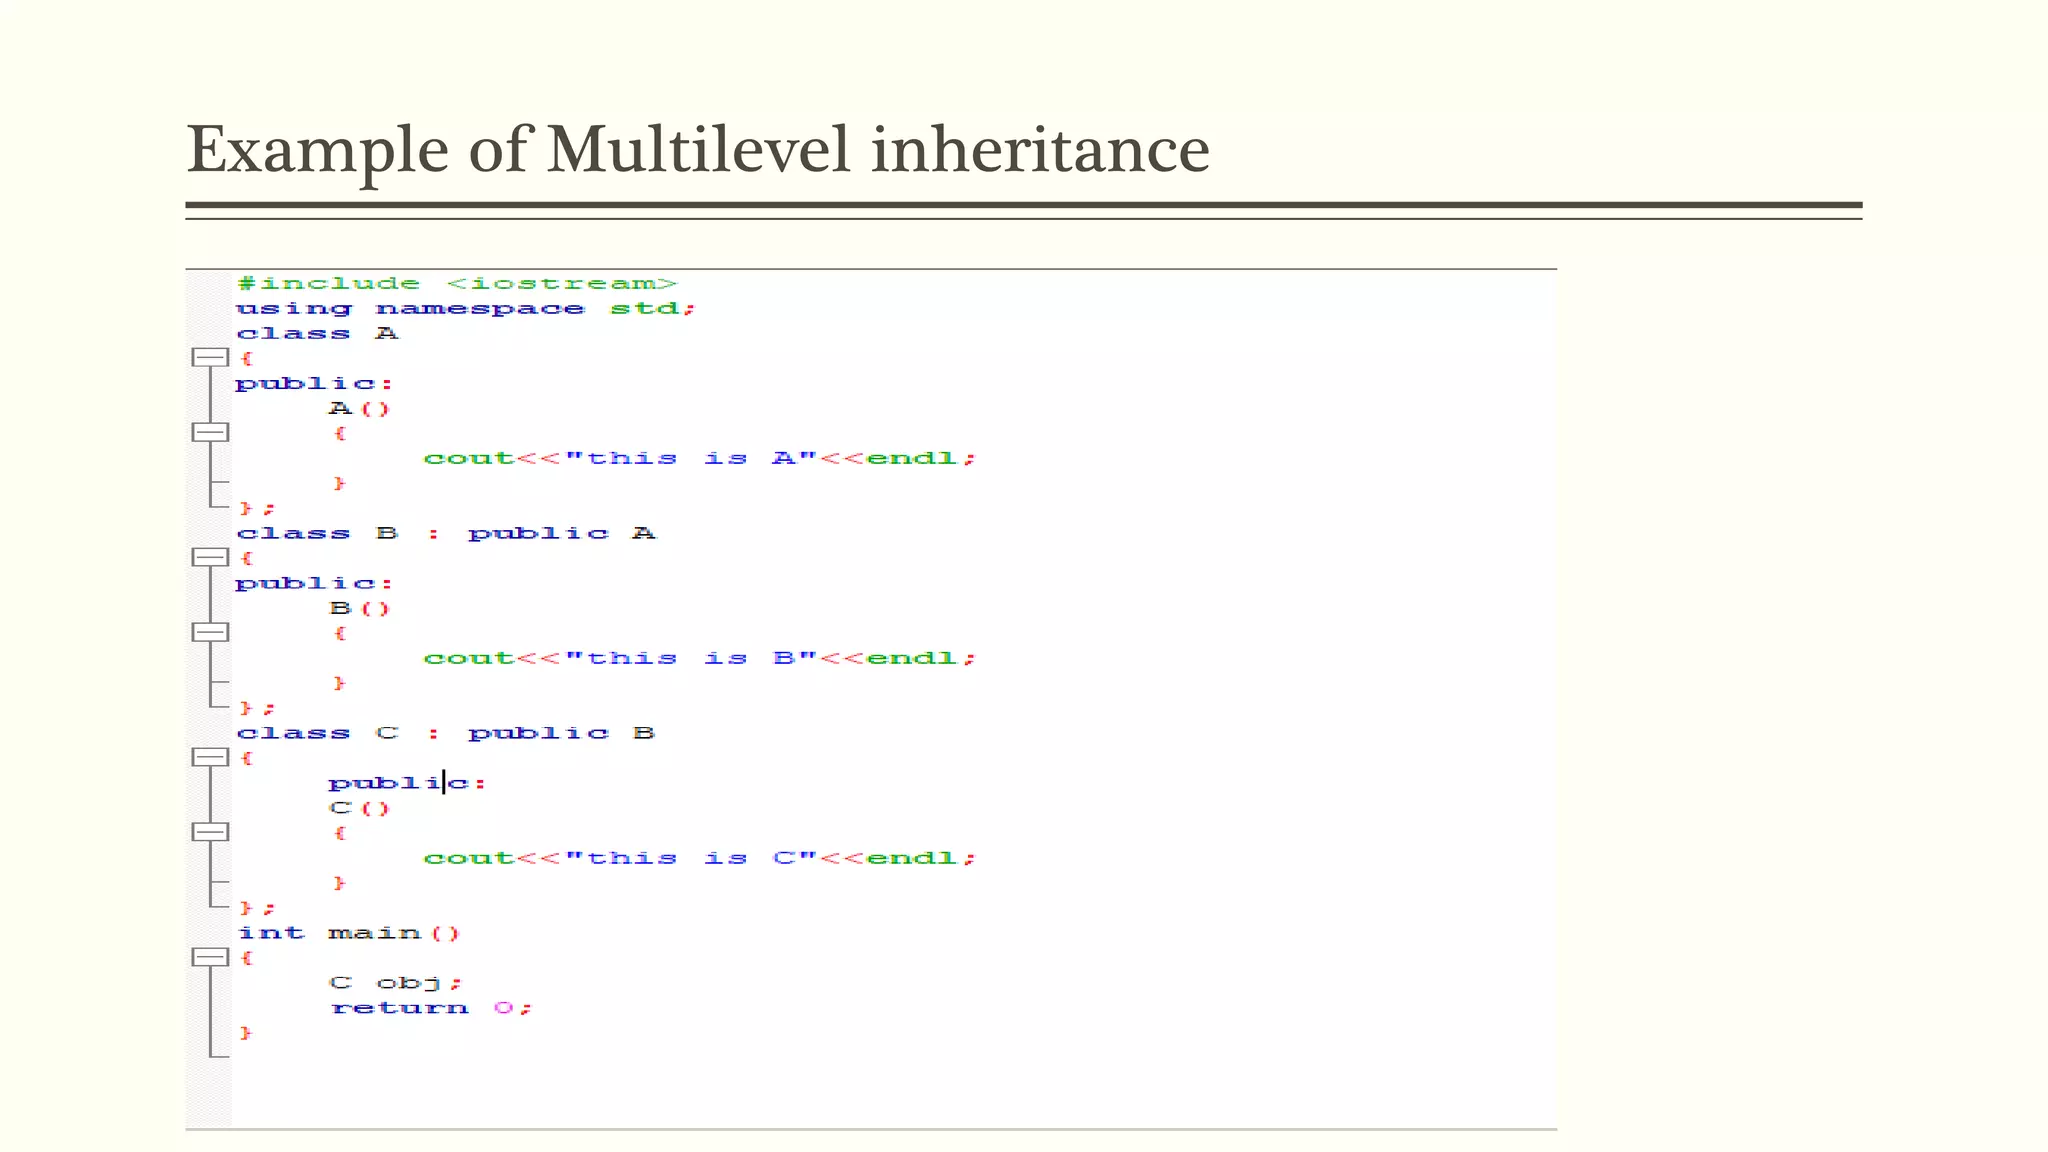
Task: Collapse the A() constructor fold marker
Action: click(210, 432)
